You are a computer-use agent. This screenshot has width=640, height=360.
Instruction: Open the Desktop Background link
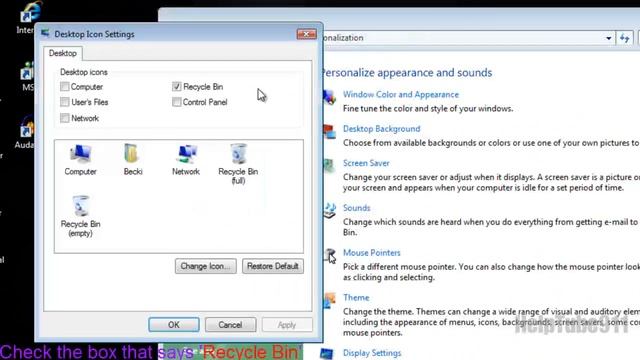pyautogui.click(x=381, y=129)
